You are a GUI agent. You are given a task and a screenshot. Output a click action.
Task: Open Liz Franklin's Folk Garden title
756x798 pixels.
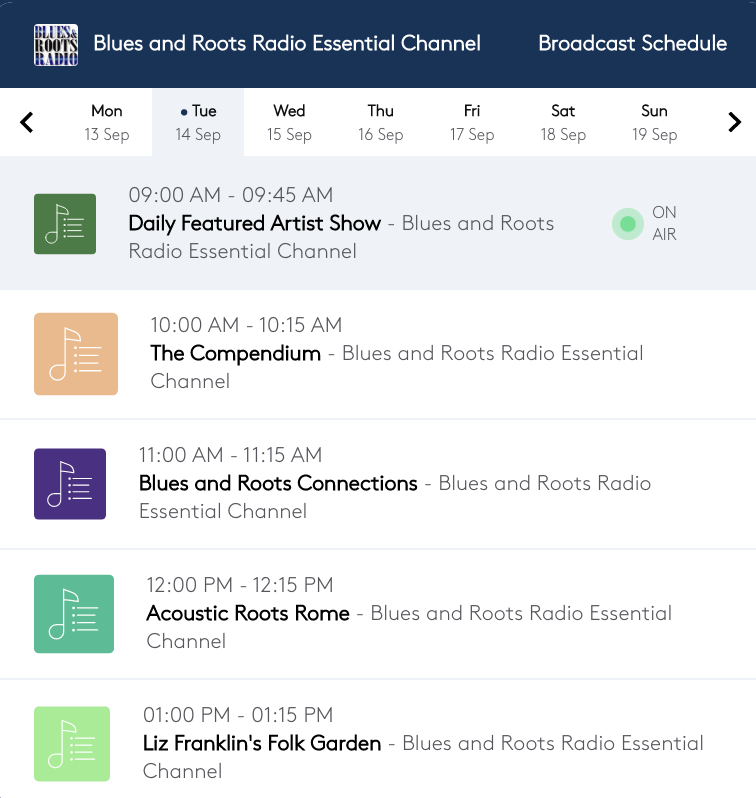262,743
